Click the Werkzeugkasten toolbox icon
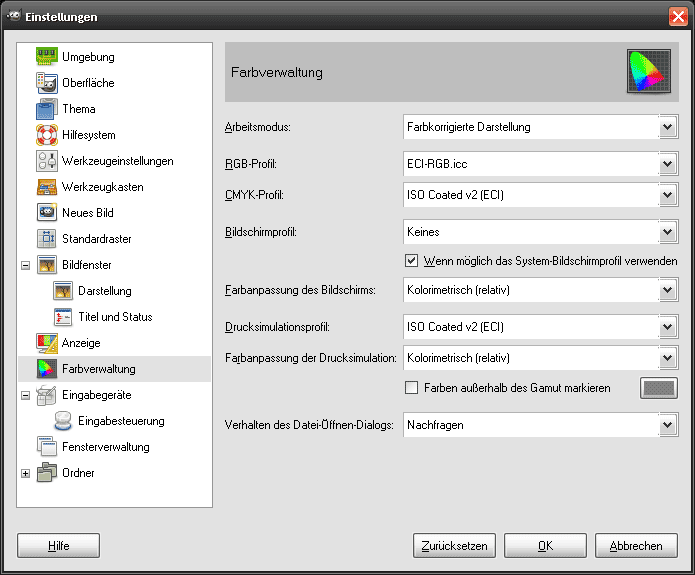The image size is (695, 575). pos(47,187)
